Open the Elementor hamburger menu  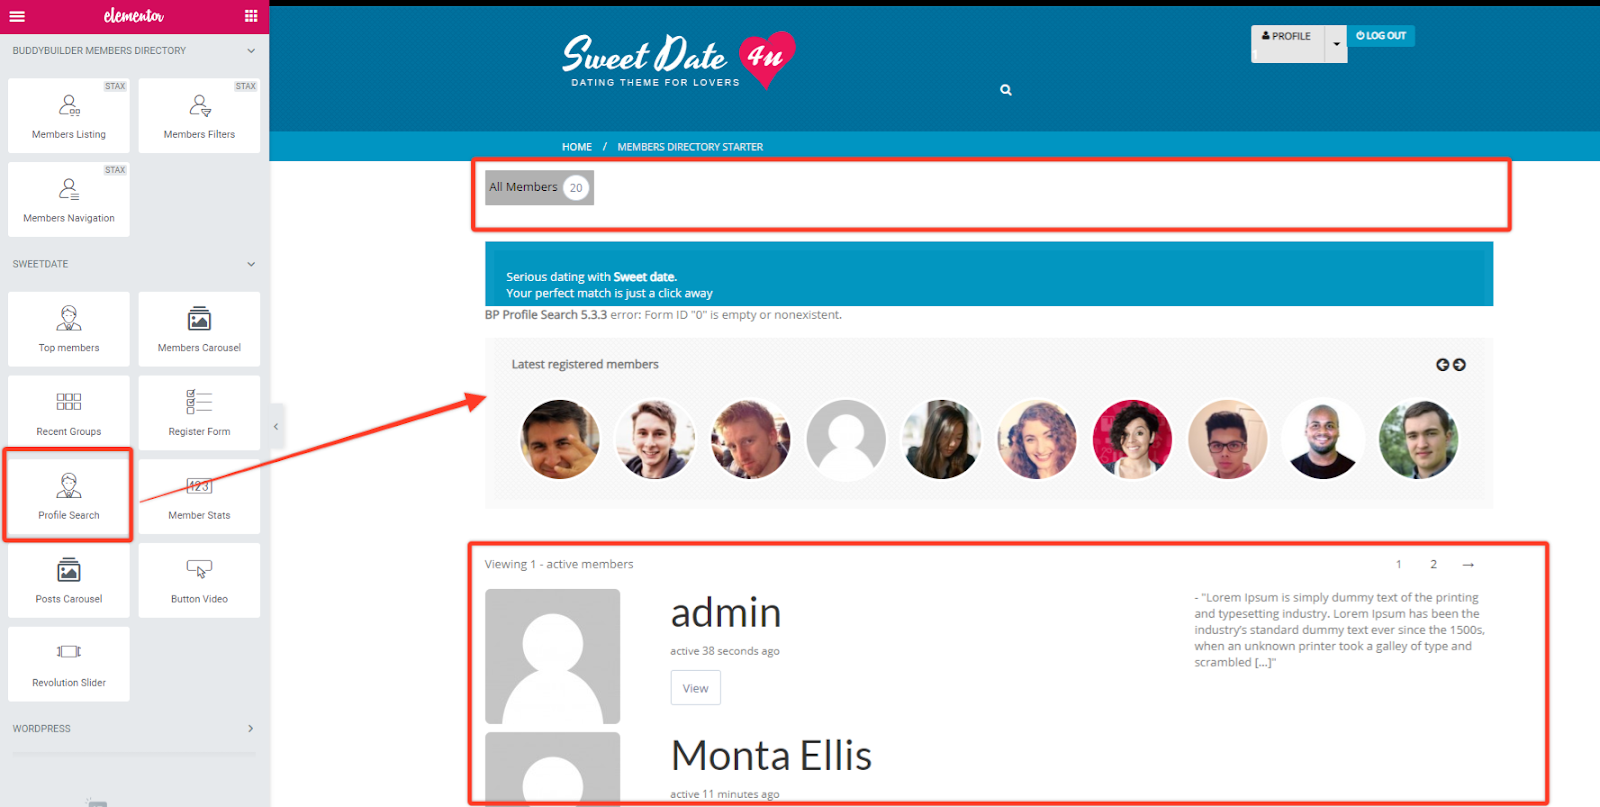pos(17,16)
